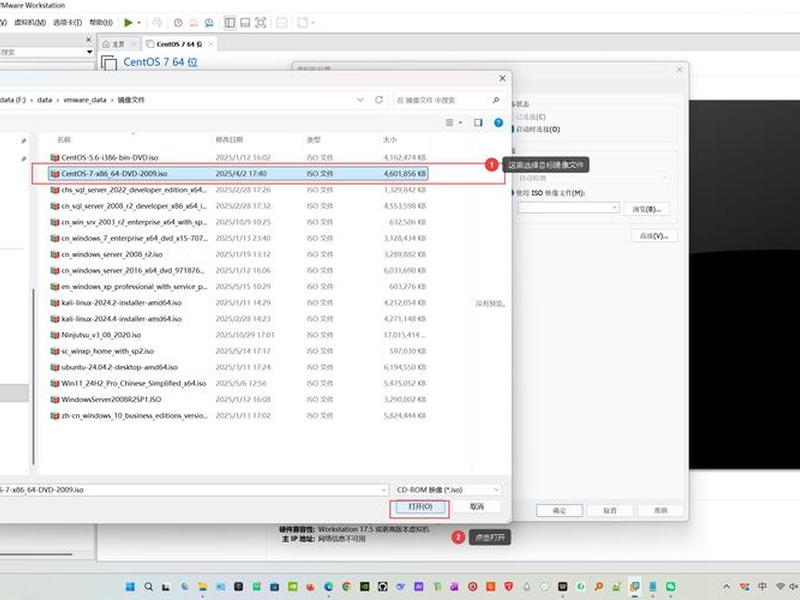Screen dimensions: 800x600
Task: Take a snapshot with the clock icon
Action: pos(178,22)
